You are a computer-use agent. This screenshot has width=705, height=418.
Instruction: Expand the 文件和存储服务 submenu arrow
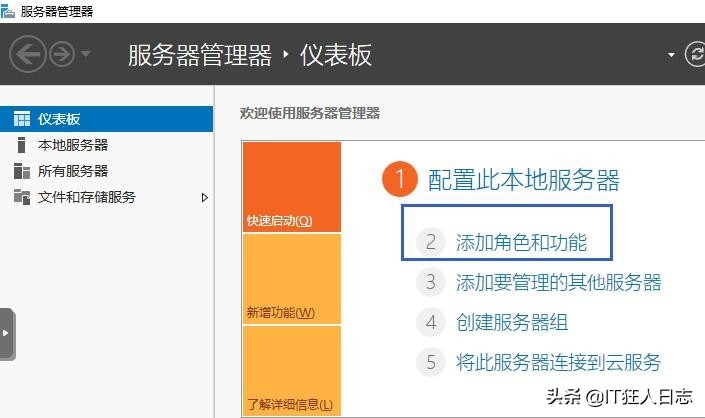click(x=205, y=197)
